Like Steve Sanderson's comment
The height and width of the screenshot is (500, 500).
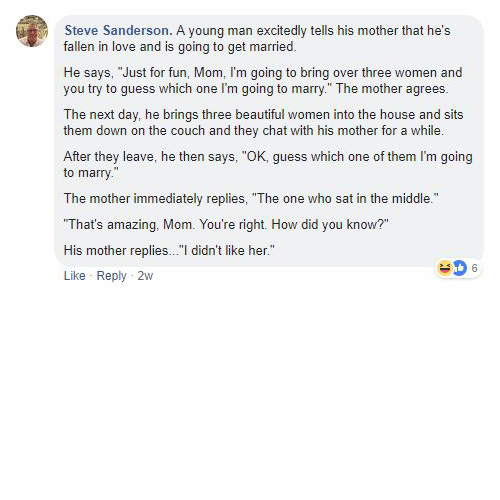click(75, 276)
